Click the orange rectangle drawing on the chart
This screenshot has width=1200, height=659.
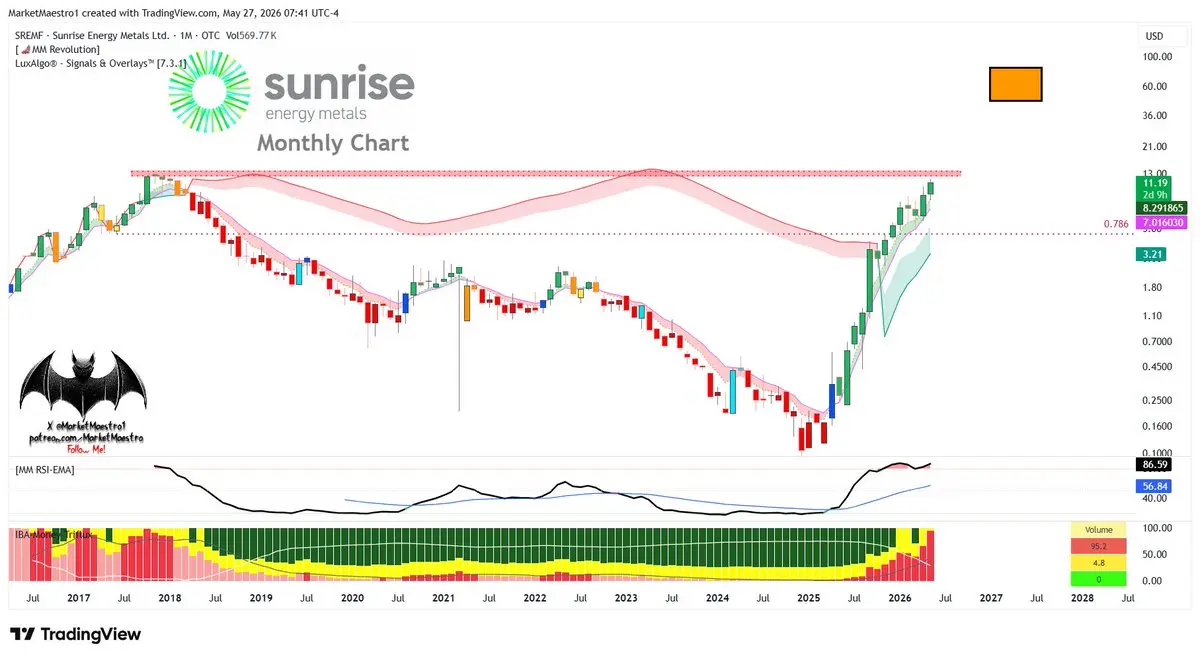pos(1016,85)
